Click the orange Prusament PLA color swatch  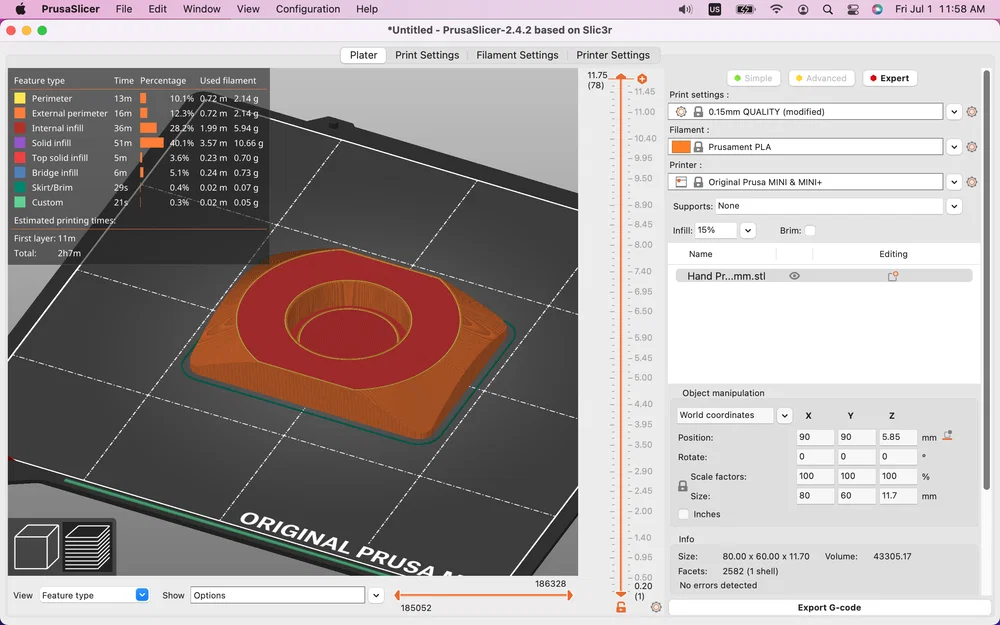[681, 147]
